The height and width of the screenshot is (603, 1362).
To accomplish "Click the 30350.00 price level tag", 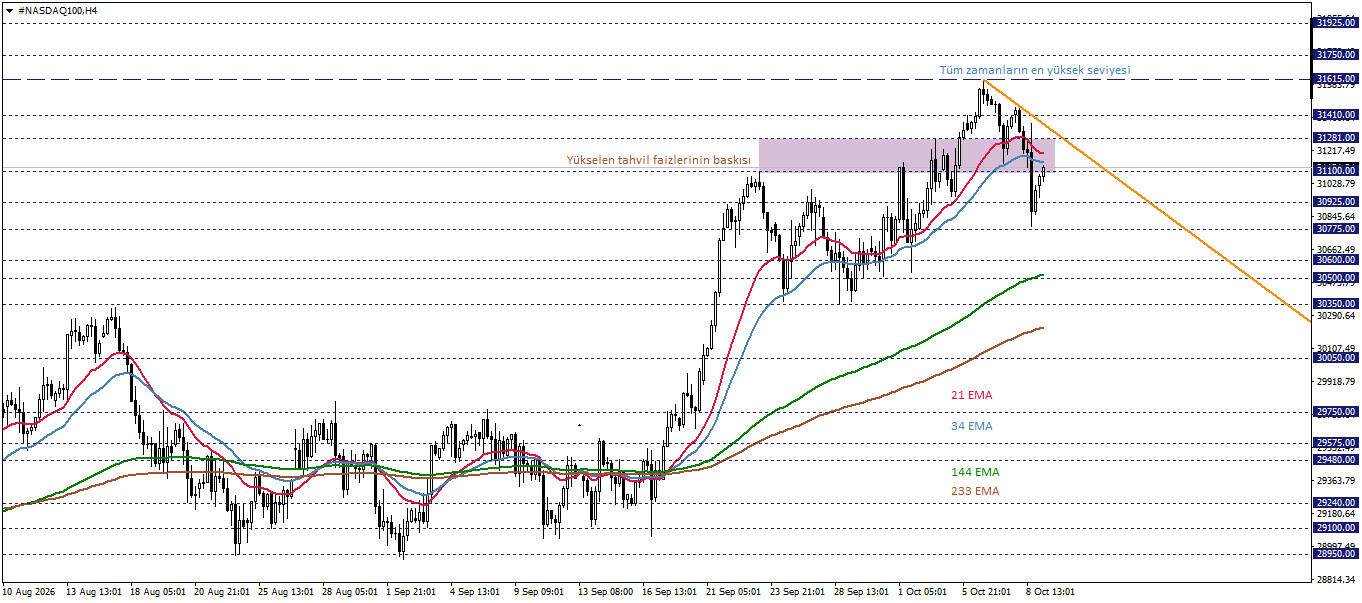I will [1336, 304].
